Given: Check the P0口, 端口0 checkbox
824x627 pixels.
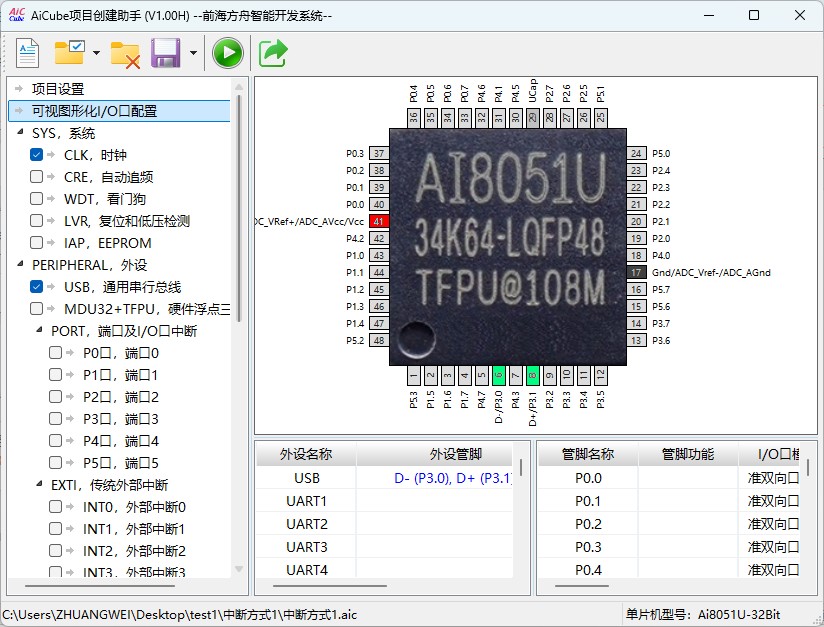Looking at the screenshot, I should tap(55, 353).
